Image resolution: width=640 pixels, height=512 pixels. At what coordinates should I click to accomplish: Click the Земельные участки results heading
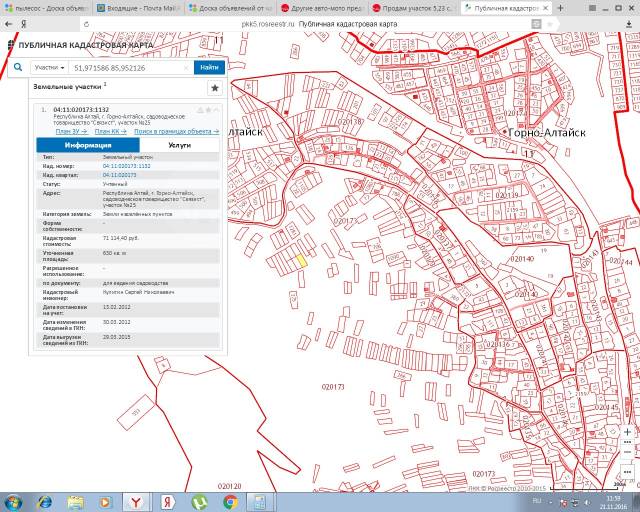[67, 87]
